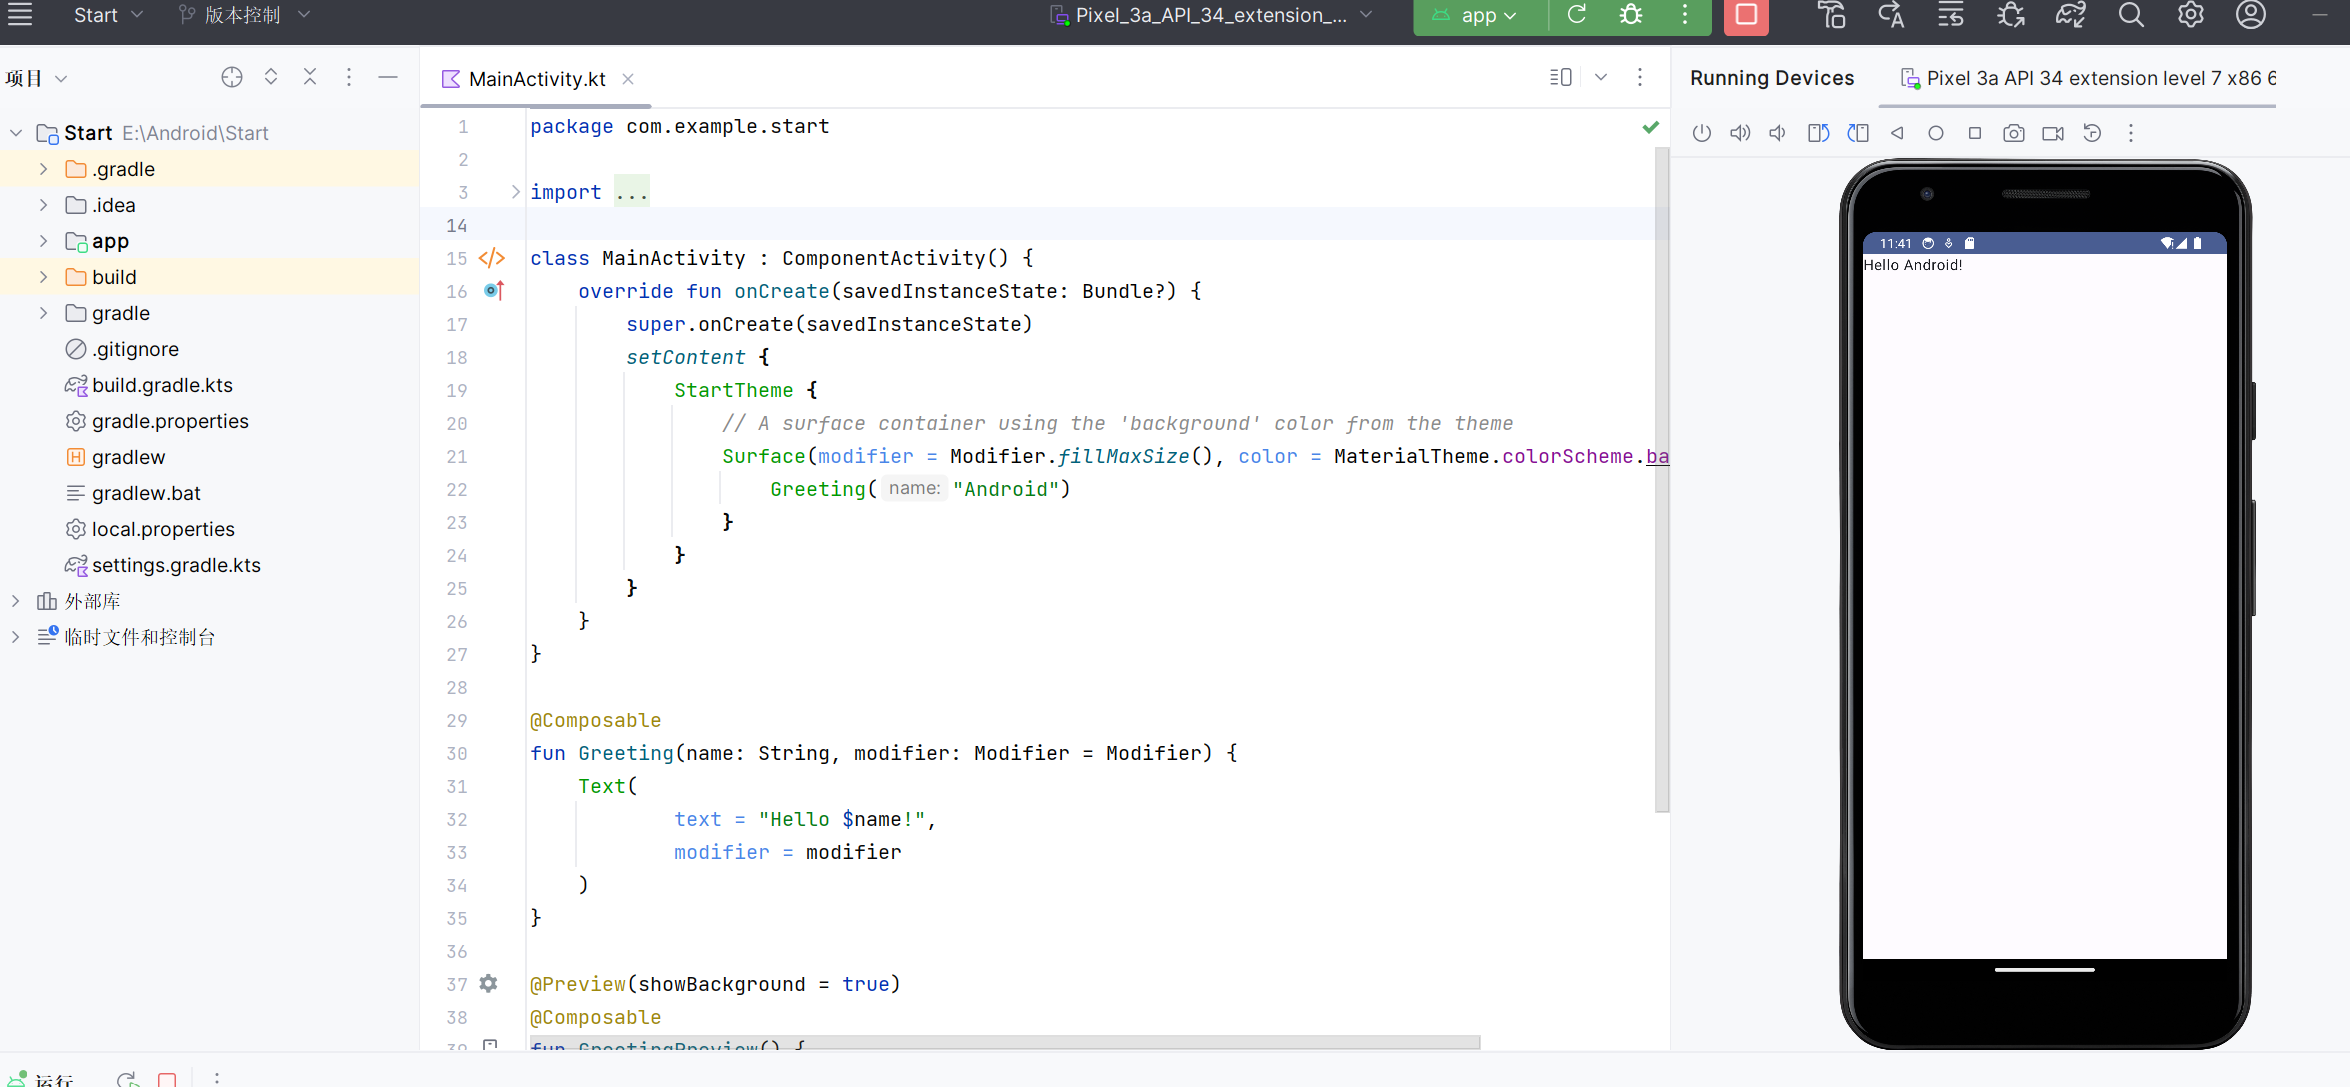The image size is (2350, 1087).
Task: Click the translate icon in the toolbar
Action: click(1891, 15)
